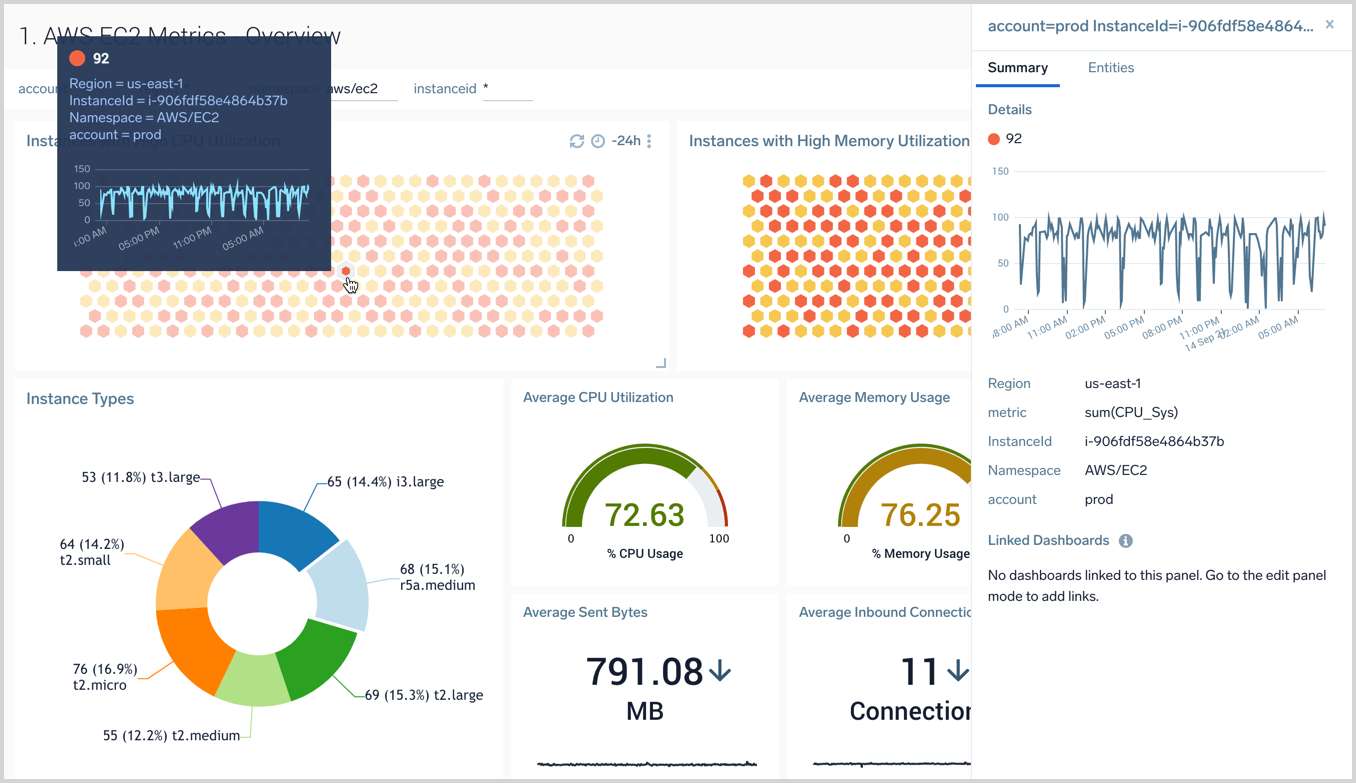Screen dimensions: 1356x783
Task: Open the -24h time range selector
Action: (626, 141)
